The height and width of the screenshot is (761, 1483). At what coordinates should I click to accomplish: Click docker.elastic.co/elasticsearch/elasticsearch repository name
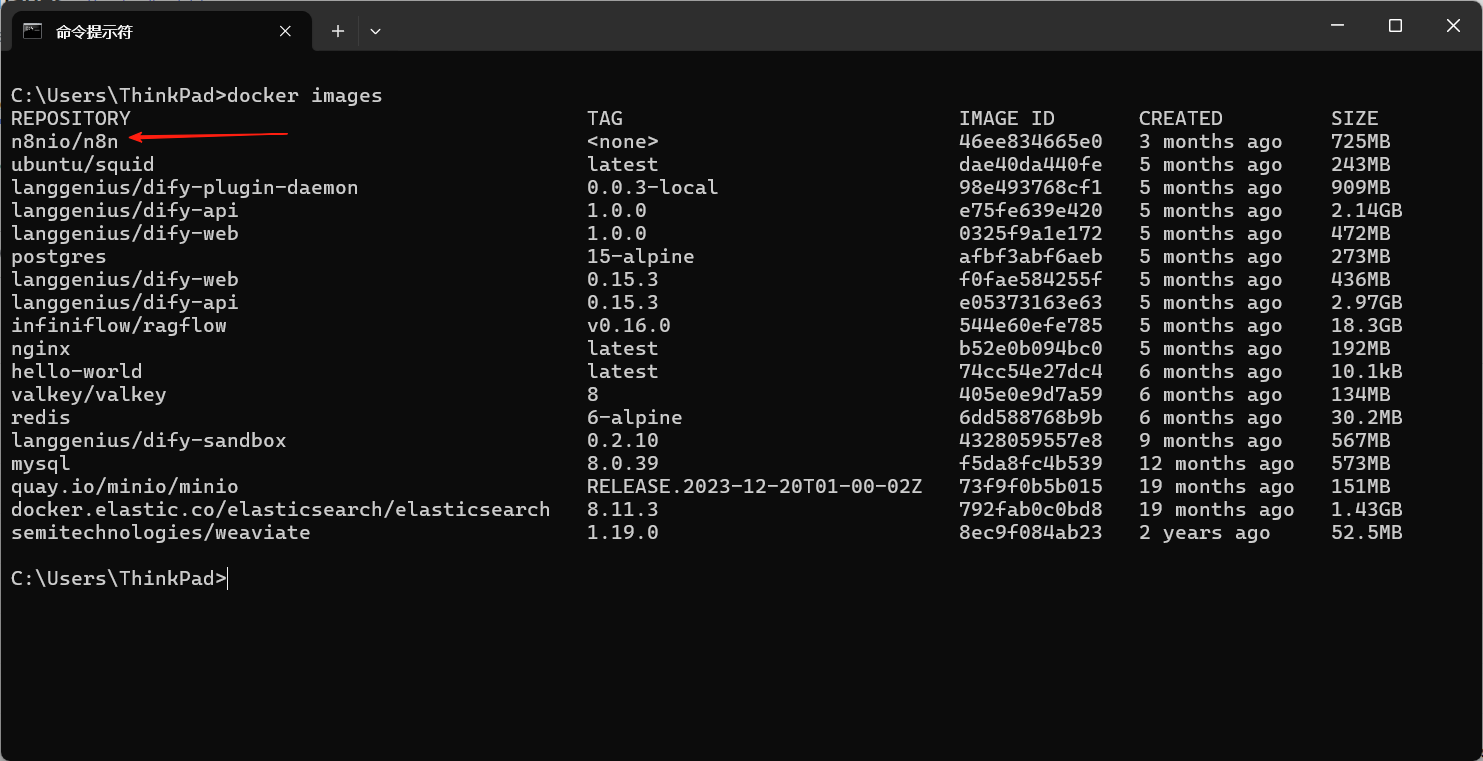click(x=281, y=510)
